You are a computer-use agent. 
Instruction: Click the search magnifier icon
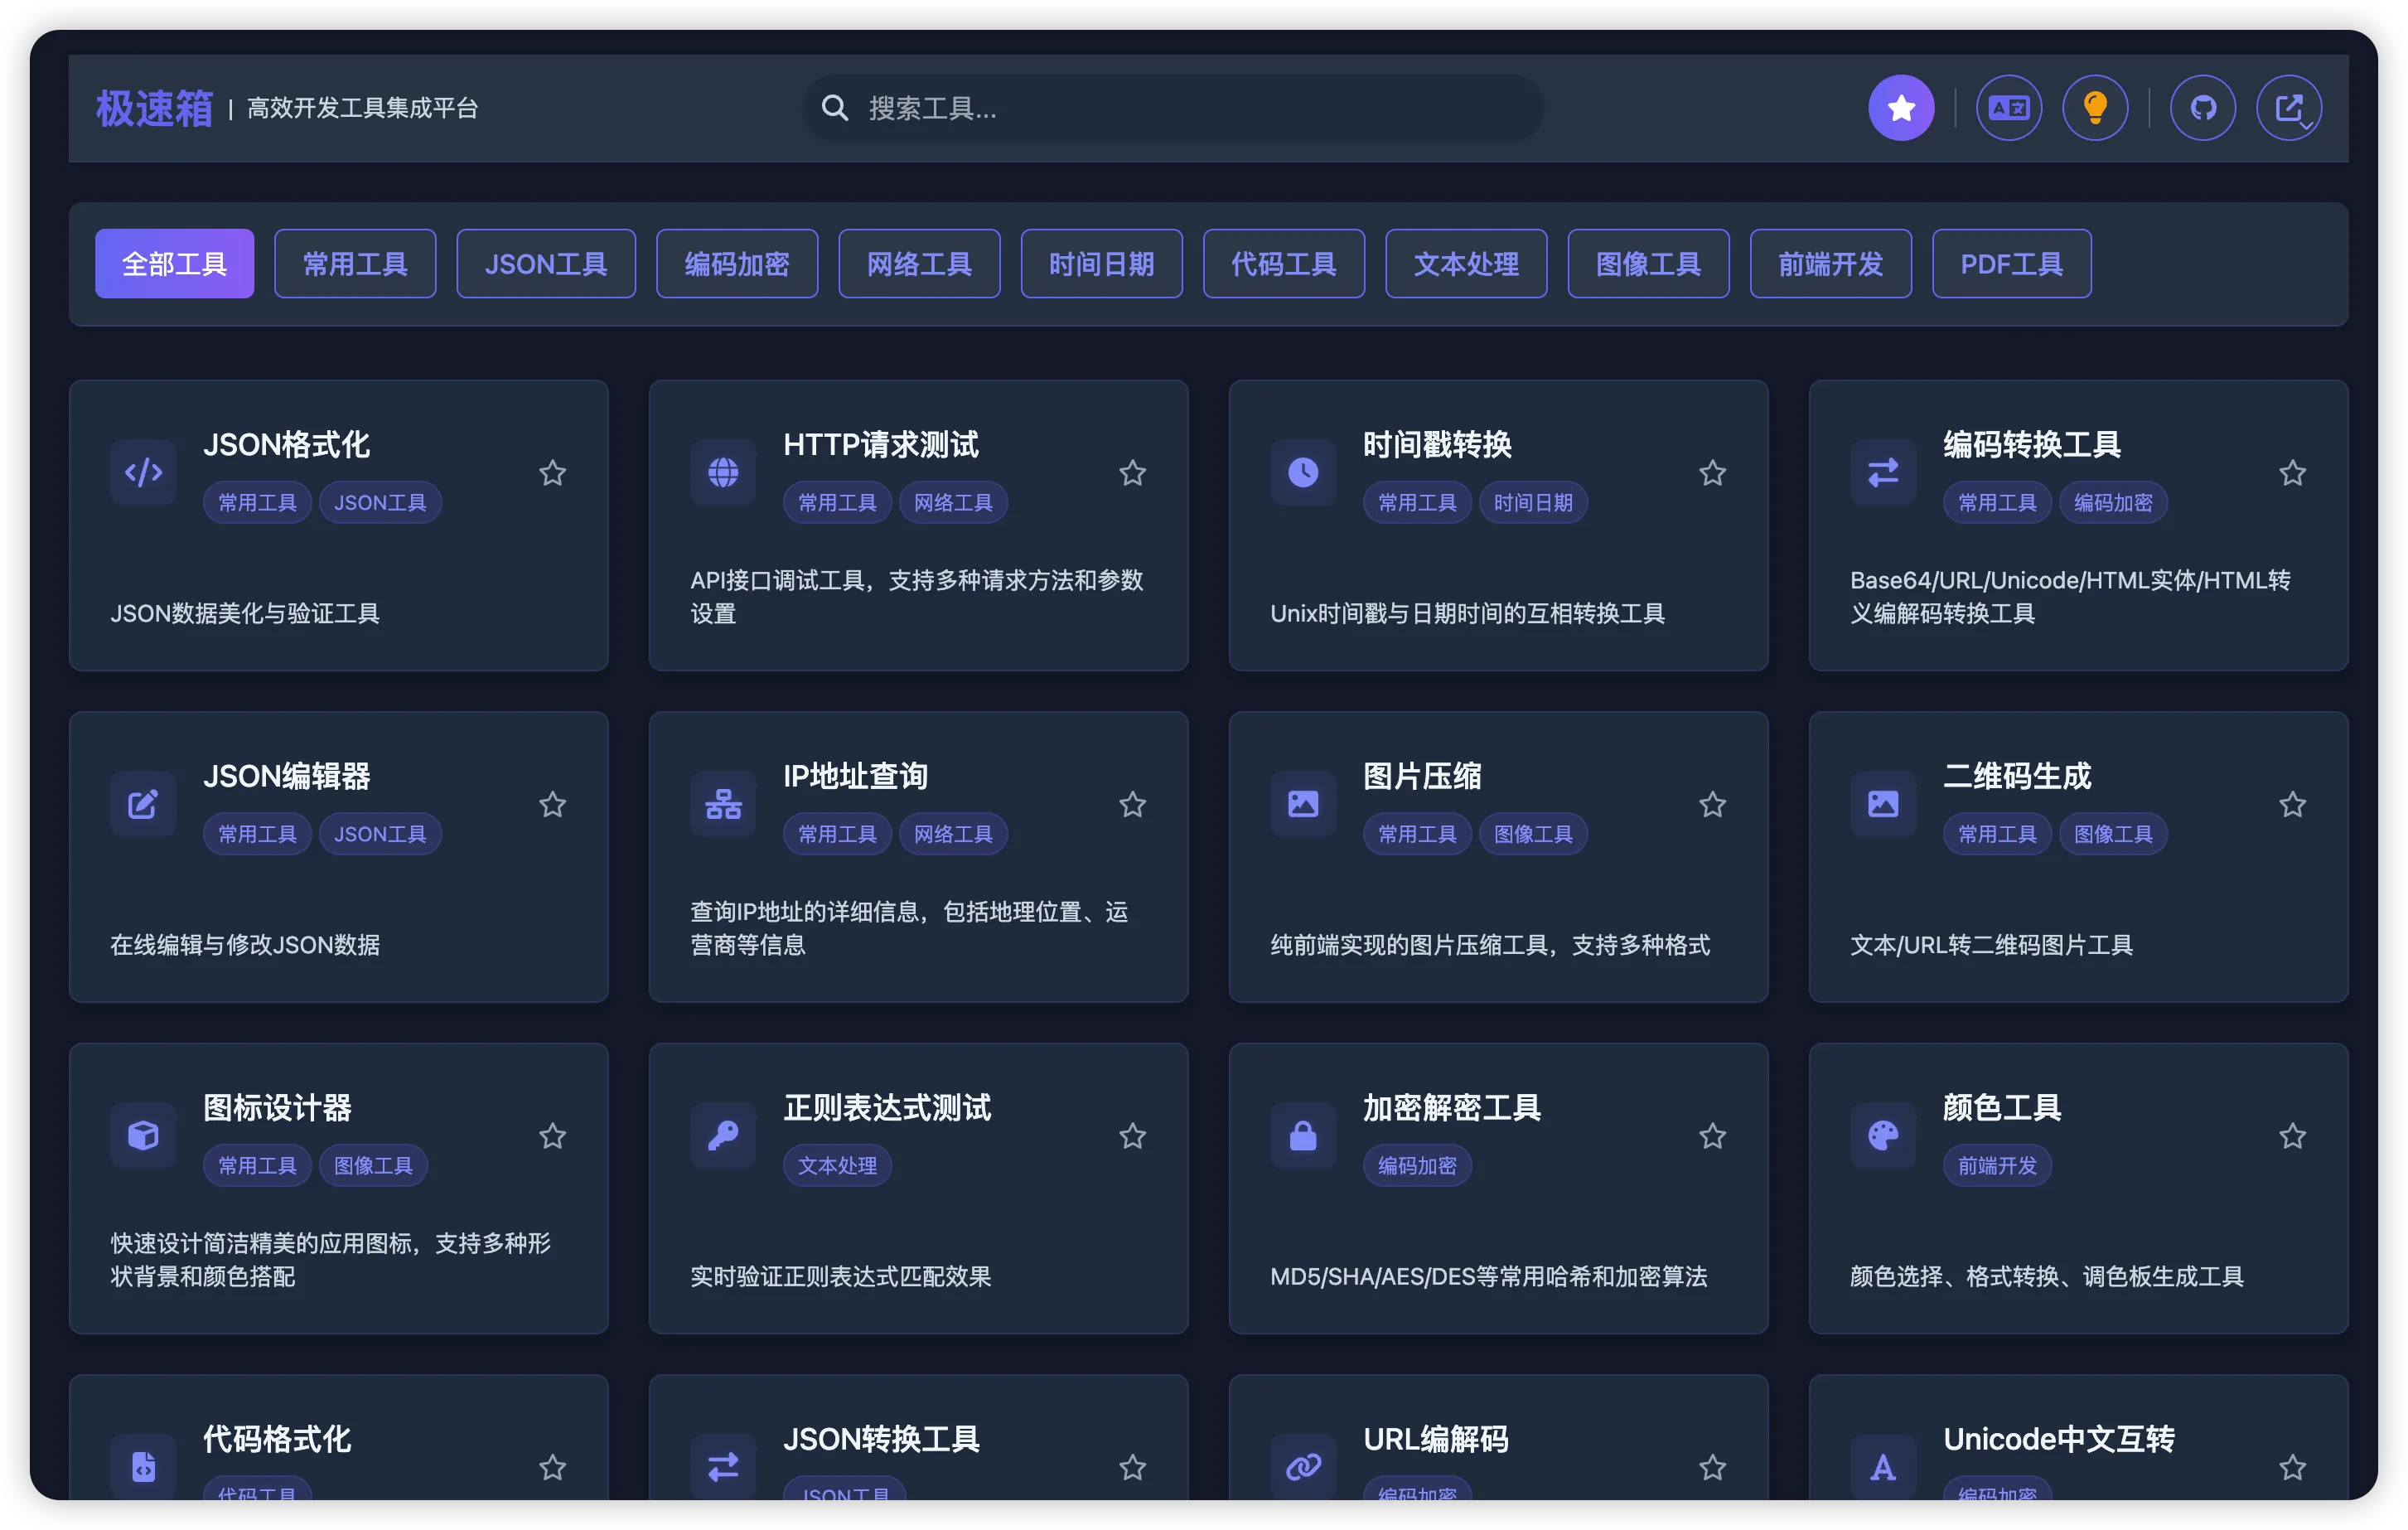[x=835, y=108]
